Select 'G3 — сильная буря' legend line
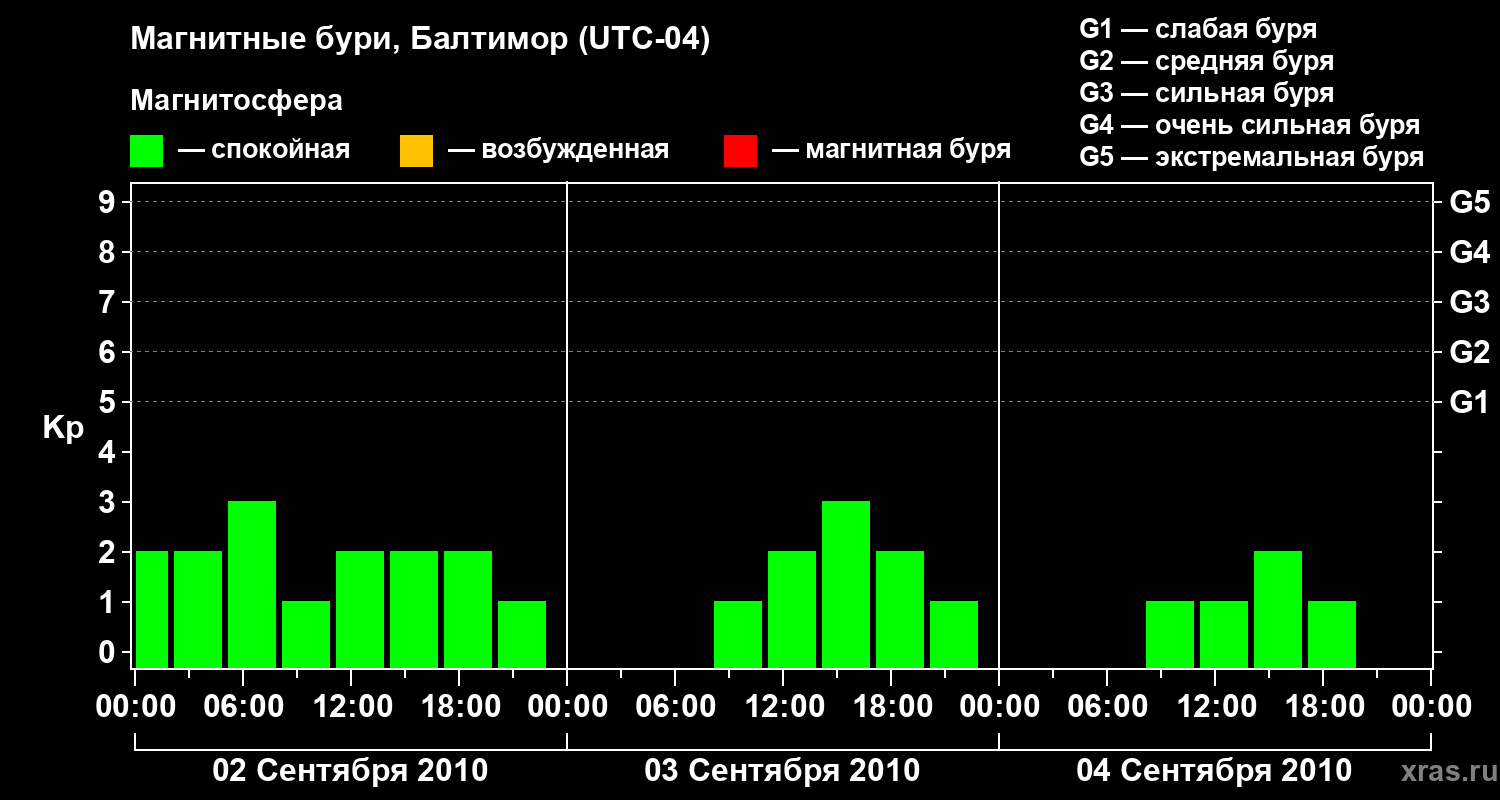This screenshot has height=800, width=1500. pos(1207,93)
